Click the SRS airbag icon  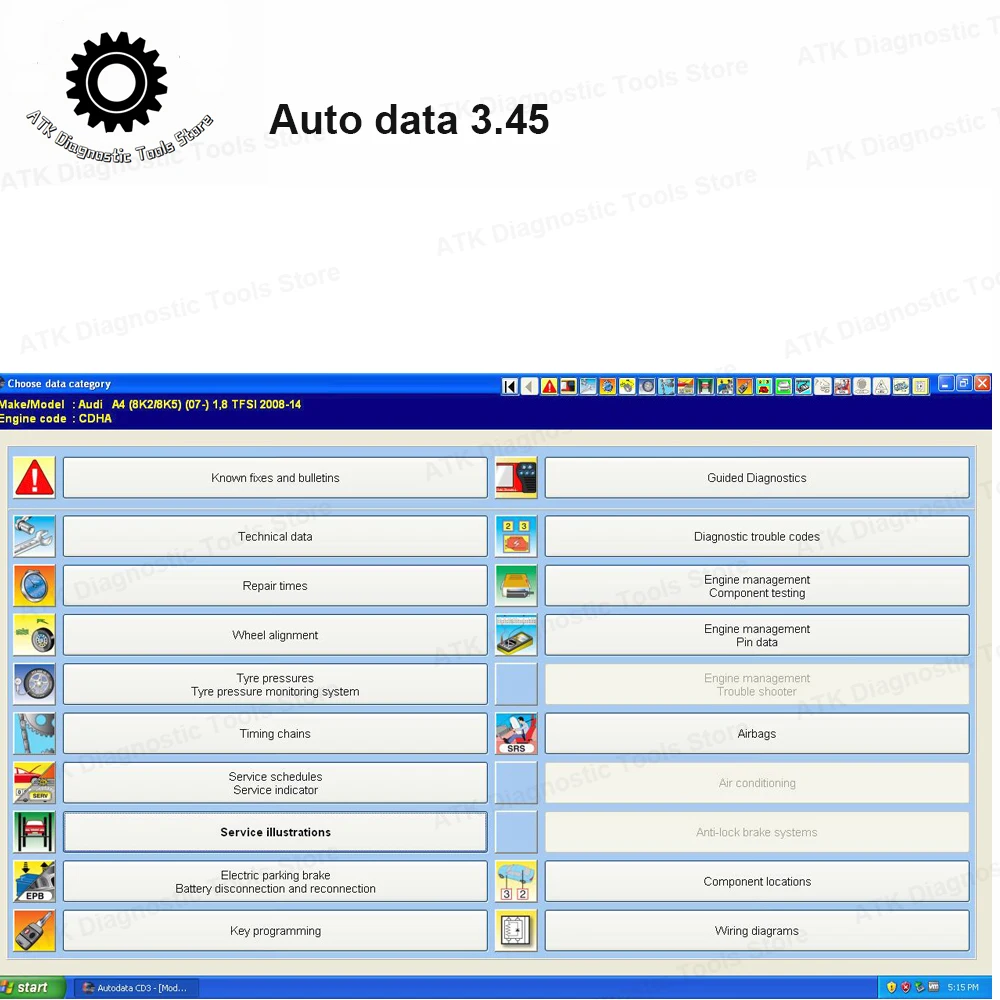[x=516, y=734]
